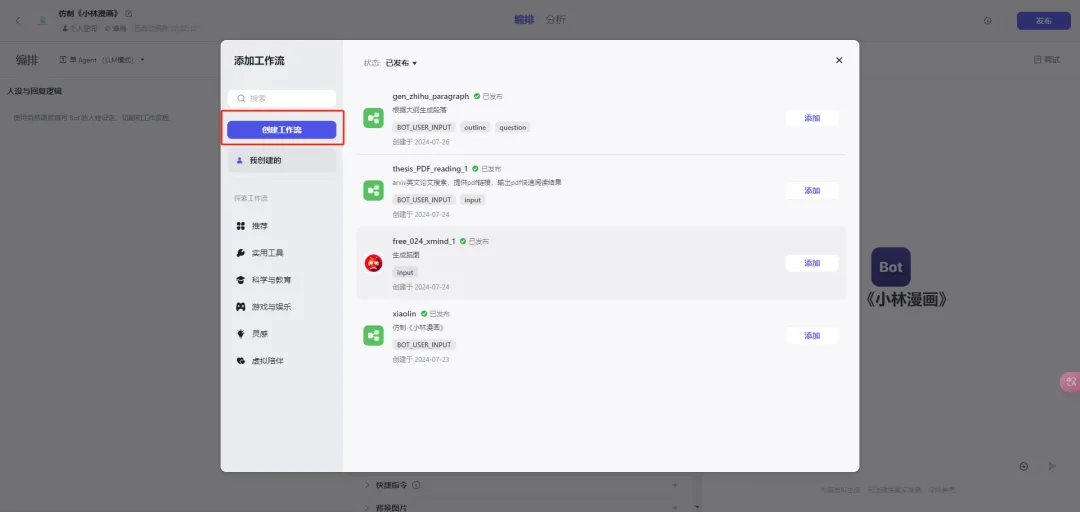The height and width of the screenshot is (512, 1080).
Task: Click the 搜索 workflow search field
Action: 282,99
